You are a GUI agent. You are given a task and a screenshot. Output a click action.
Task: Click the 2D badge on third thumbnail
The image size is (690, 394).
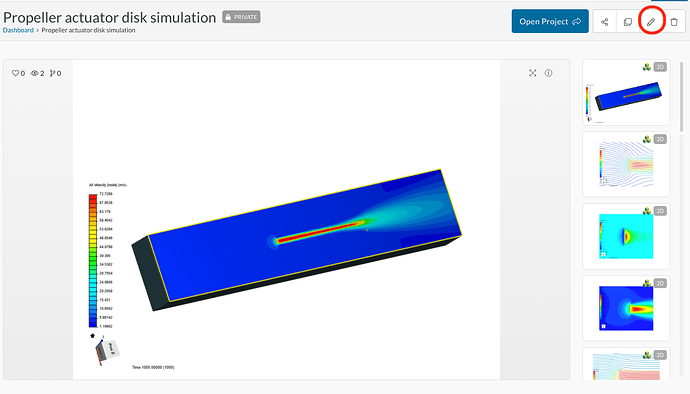pyautogui.click(x=660, y=211)
